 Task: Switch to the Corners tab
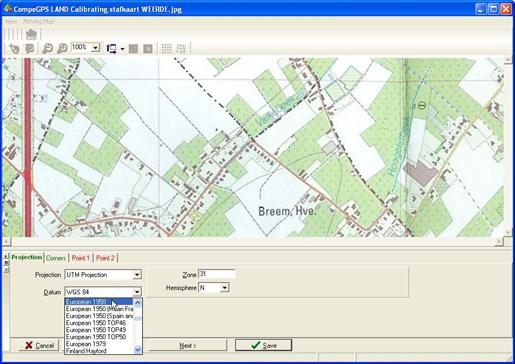pos(56,258)
